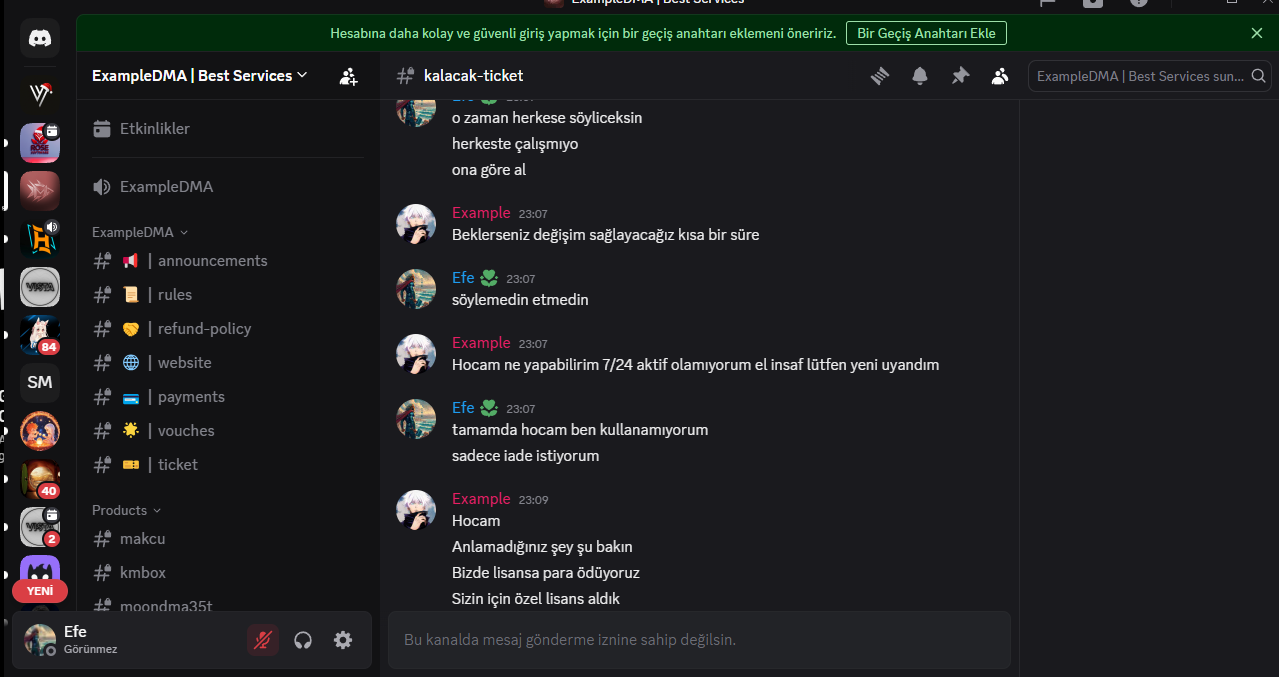1279x677 pixels.
Task: Toggle the member list icon
Action: pos(1000,76)
